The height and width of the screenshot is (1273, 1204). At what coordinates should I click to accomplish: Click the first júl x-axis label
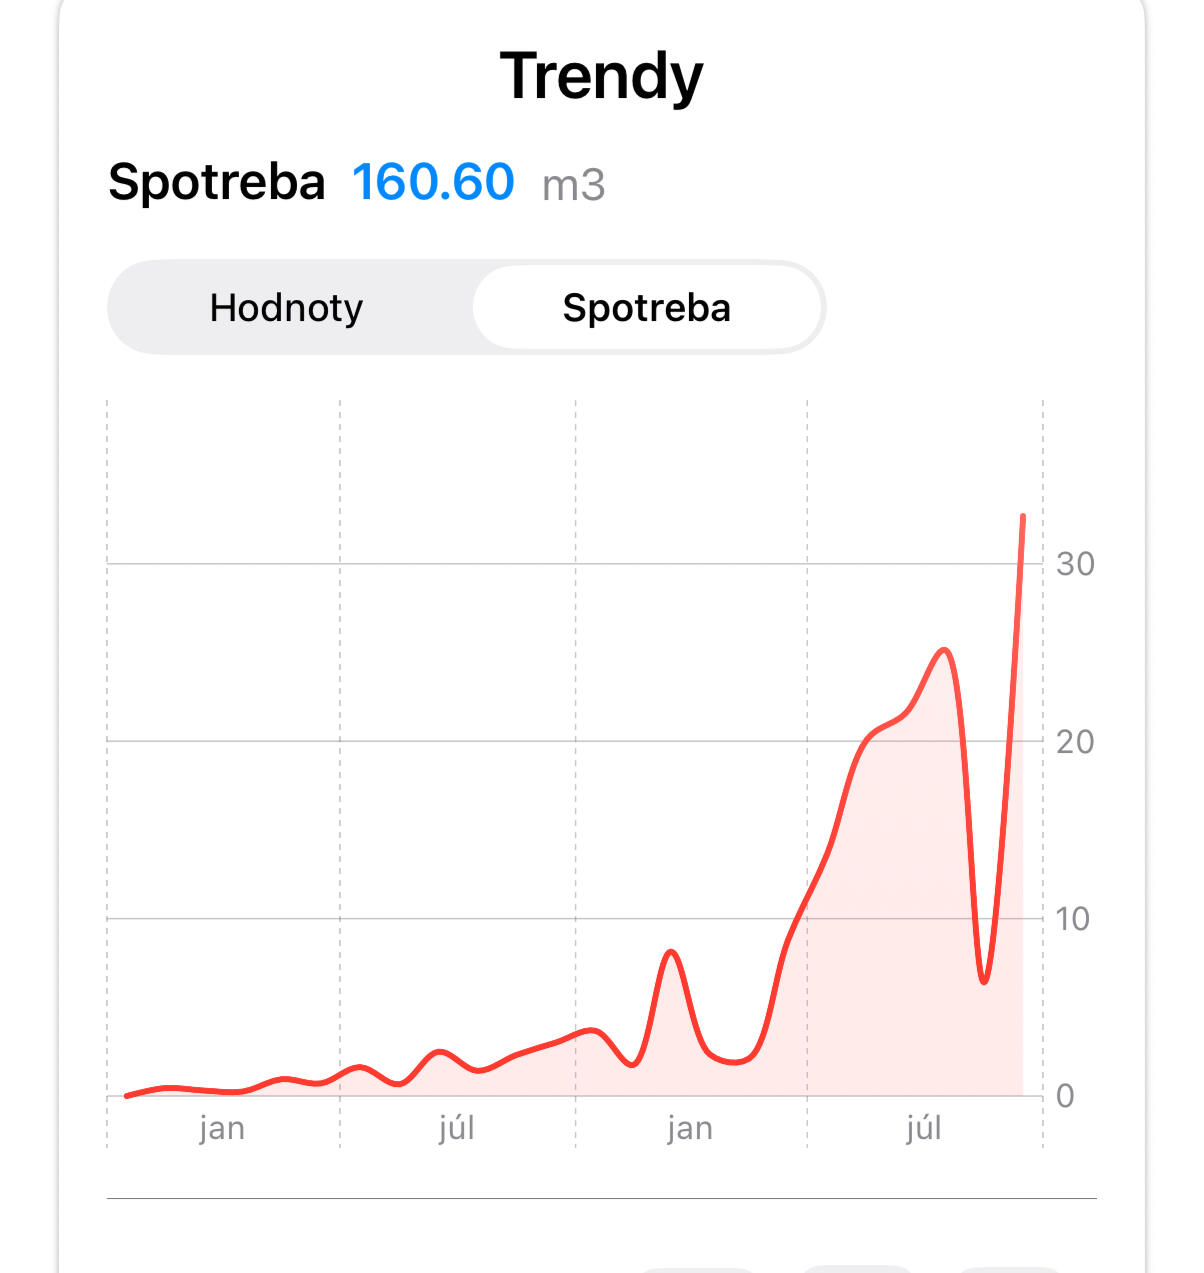pos(456,1128)
